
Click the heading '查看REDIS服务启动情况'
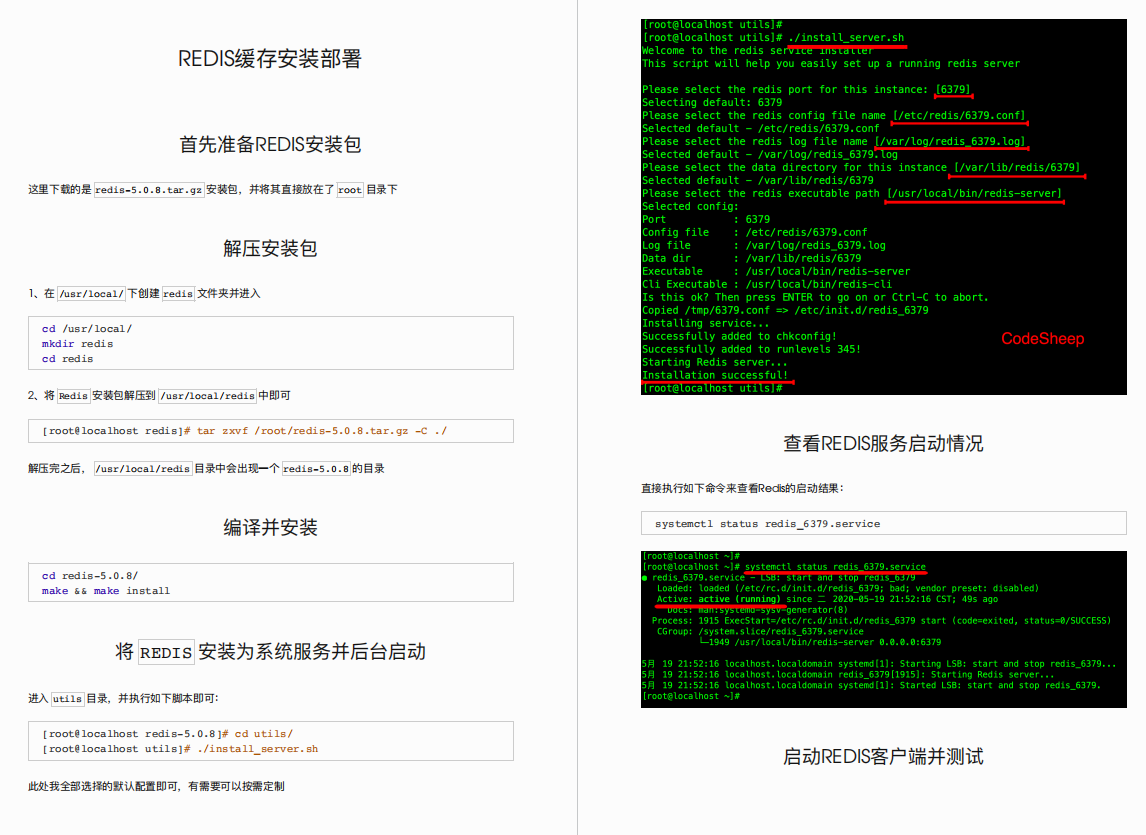[x=883, y=443]
